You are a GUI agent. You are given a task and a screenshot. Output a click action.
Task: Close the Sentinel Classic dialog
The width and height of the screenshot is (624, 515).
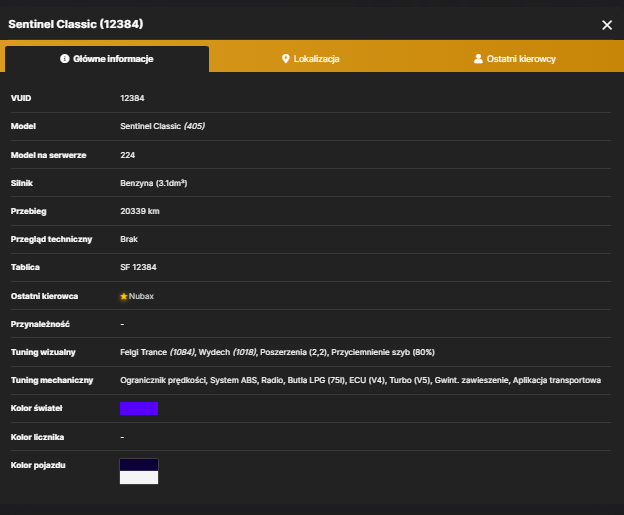click(606, 25)
